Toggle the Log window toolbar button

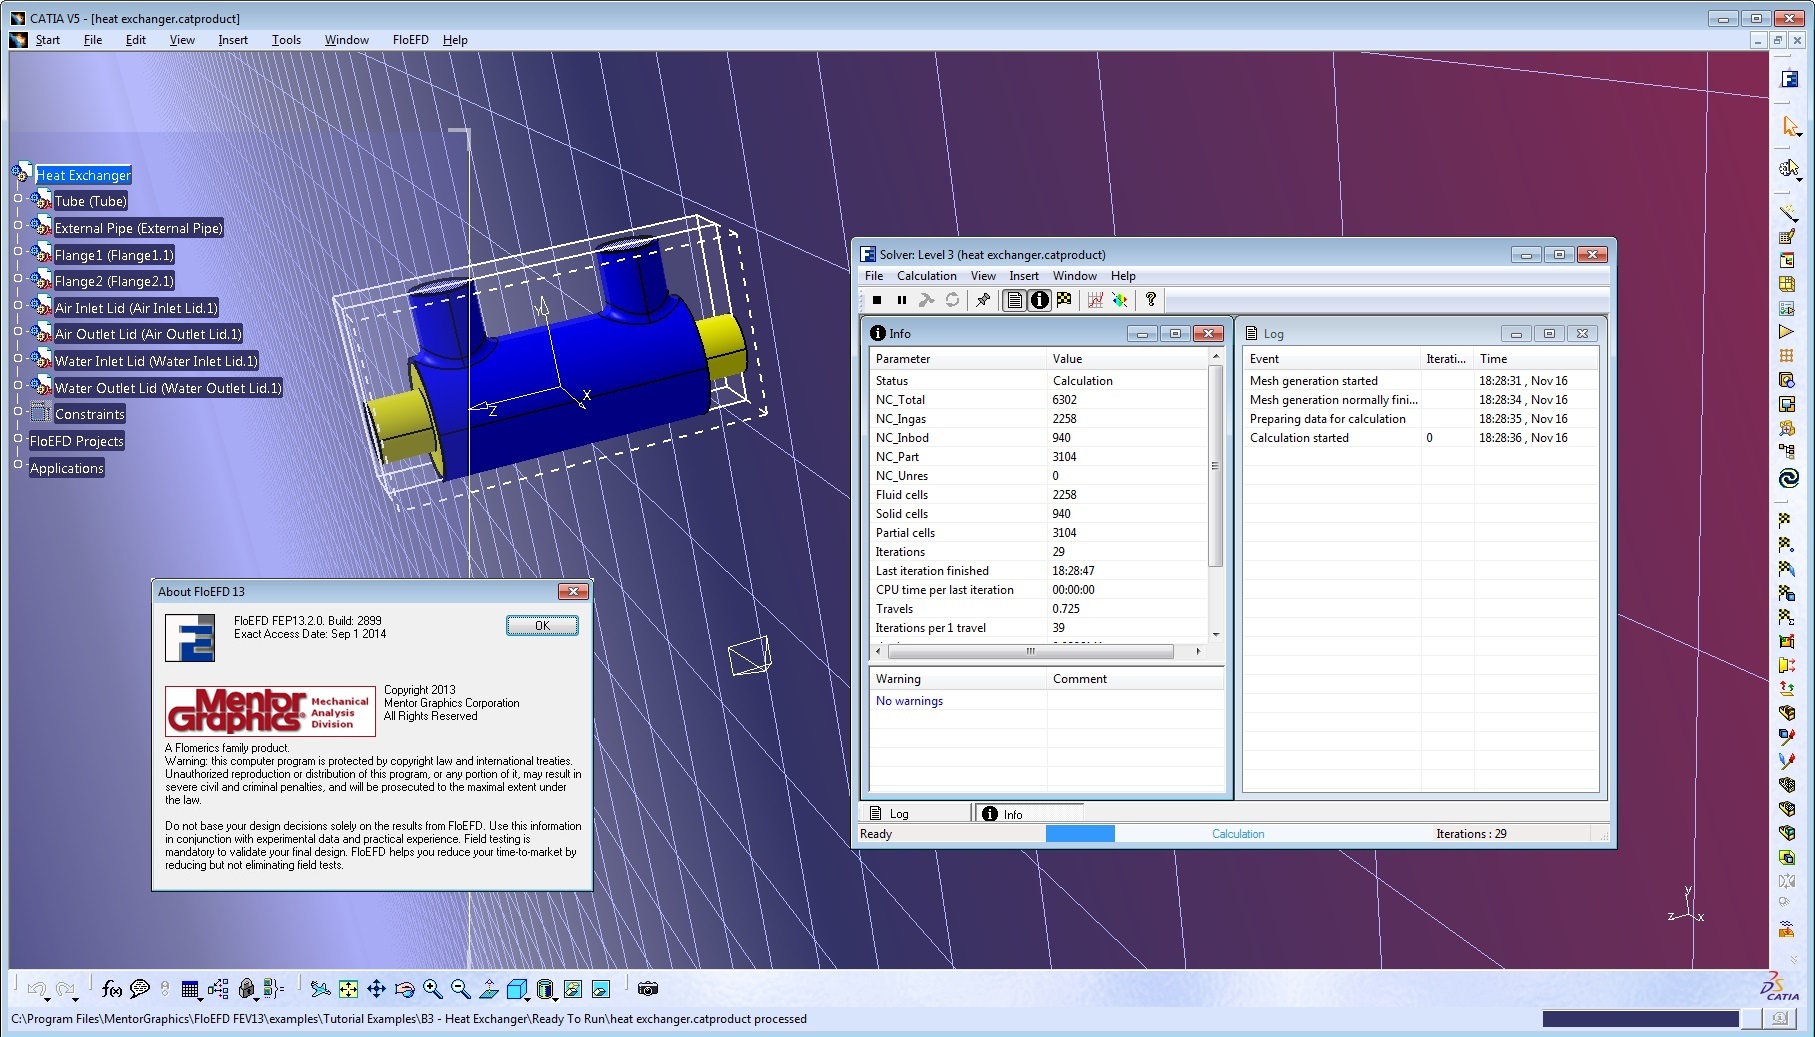[1015, 300]
